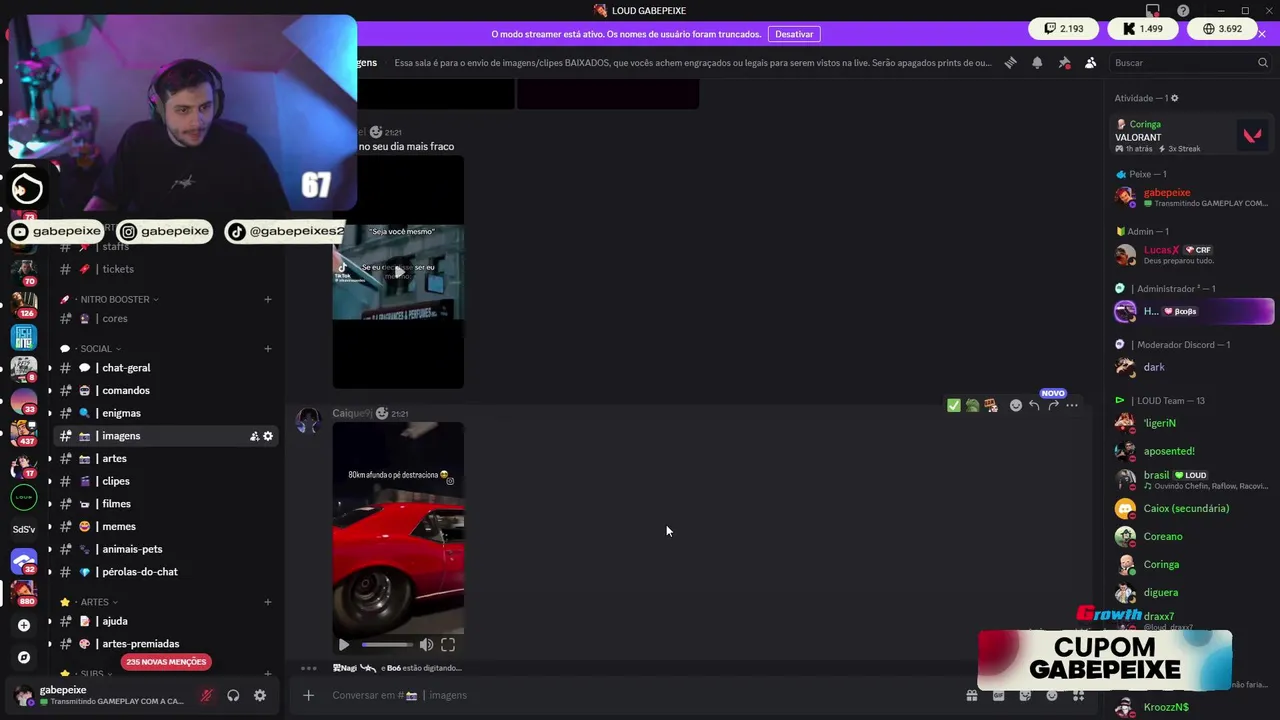Play the 'Seja você mesmo' TikTok video
This screenshot has height=720, width=1280.
click(399, 271)
